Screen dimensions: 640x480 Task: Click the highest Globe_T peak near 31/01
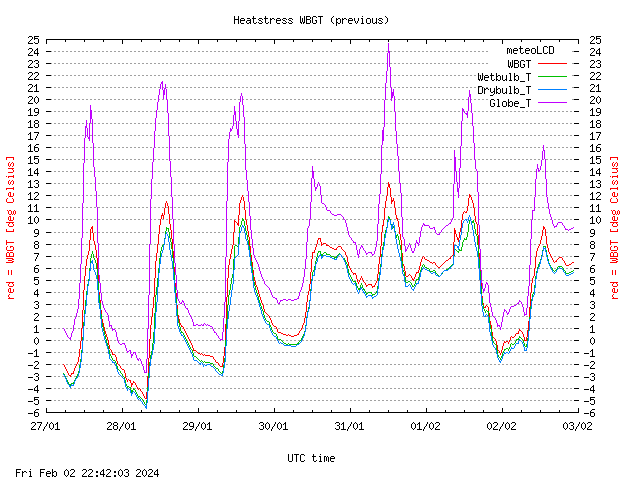click(388, 43)
